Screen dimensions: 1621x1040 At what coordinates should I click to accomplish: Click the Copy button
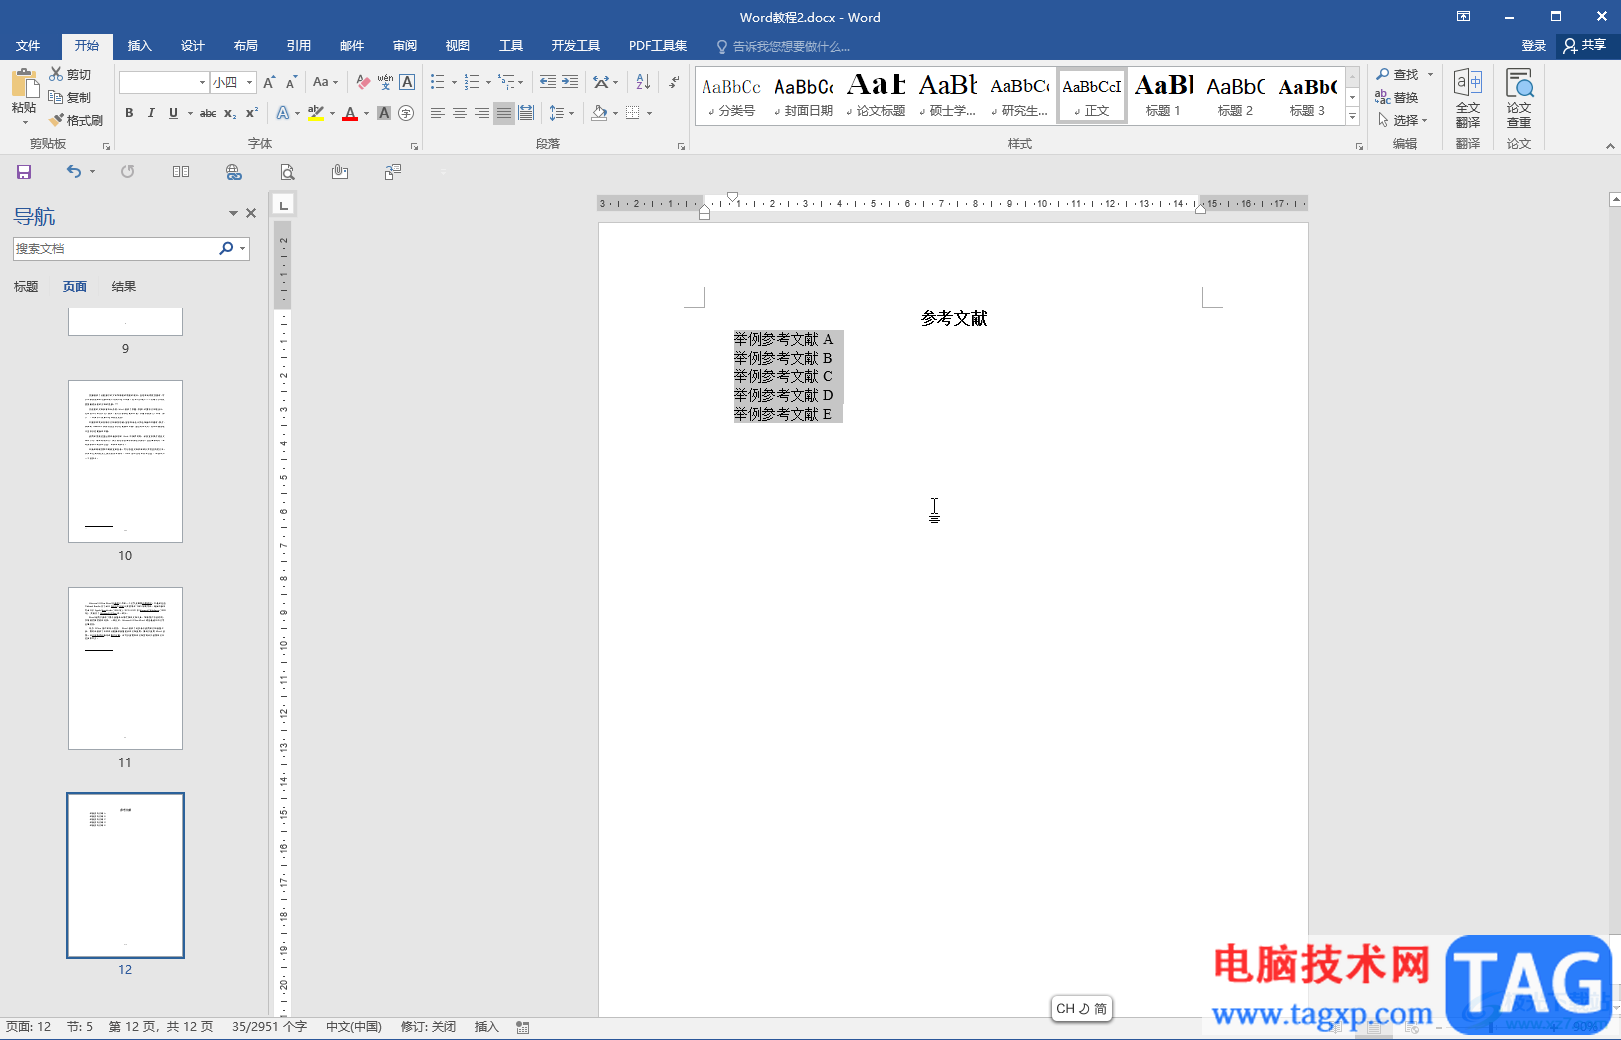70,97
